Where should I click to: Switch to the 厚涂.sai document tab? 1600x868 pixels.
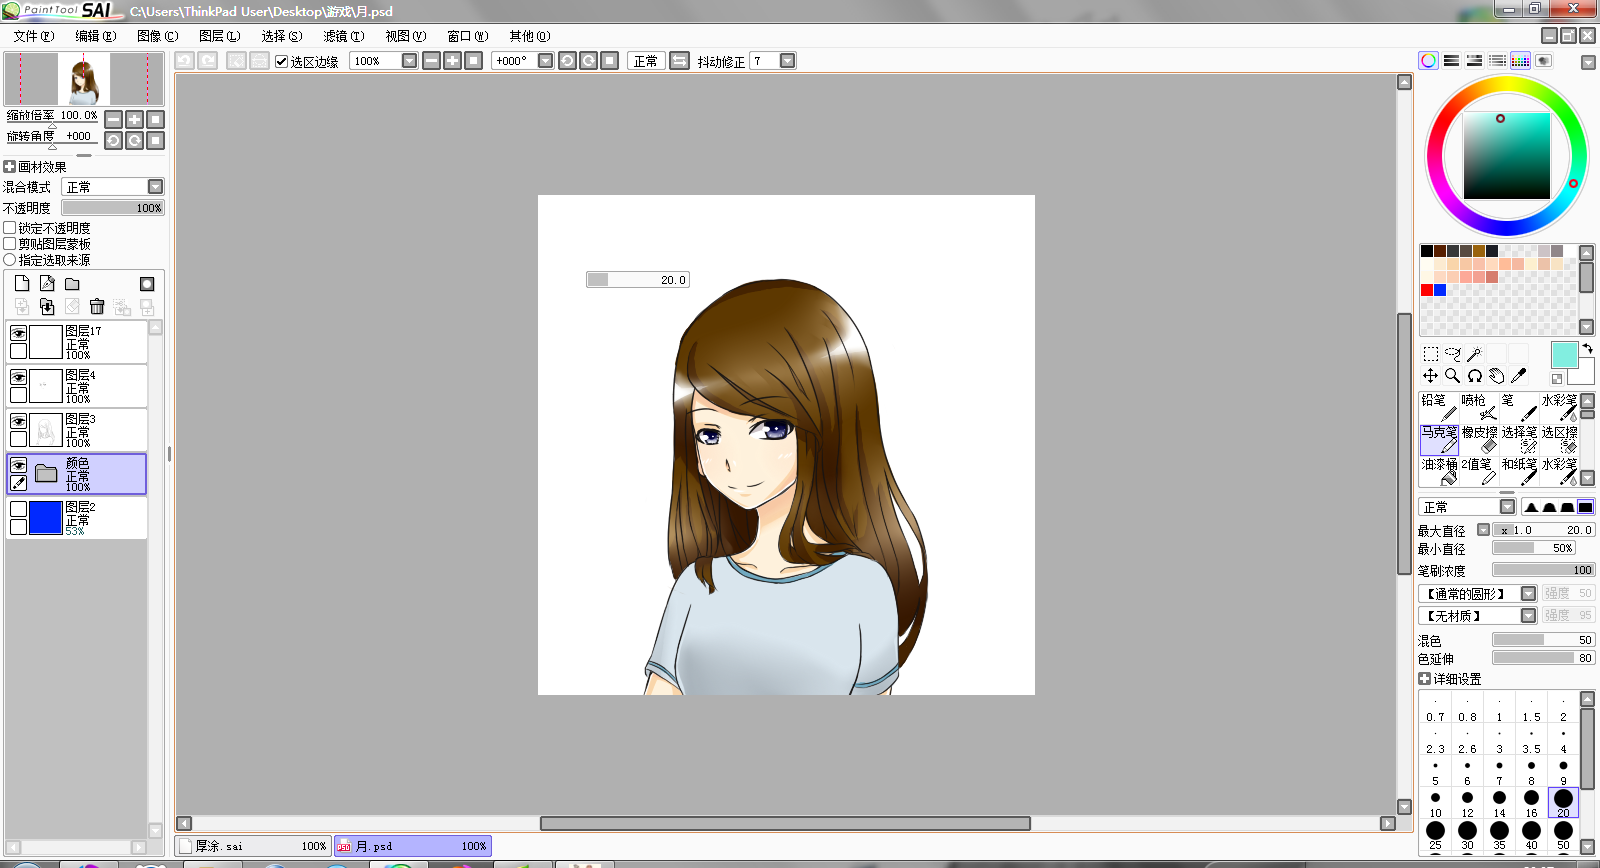coord(254,846)
